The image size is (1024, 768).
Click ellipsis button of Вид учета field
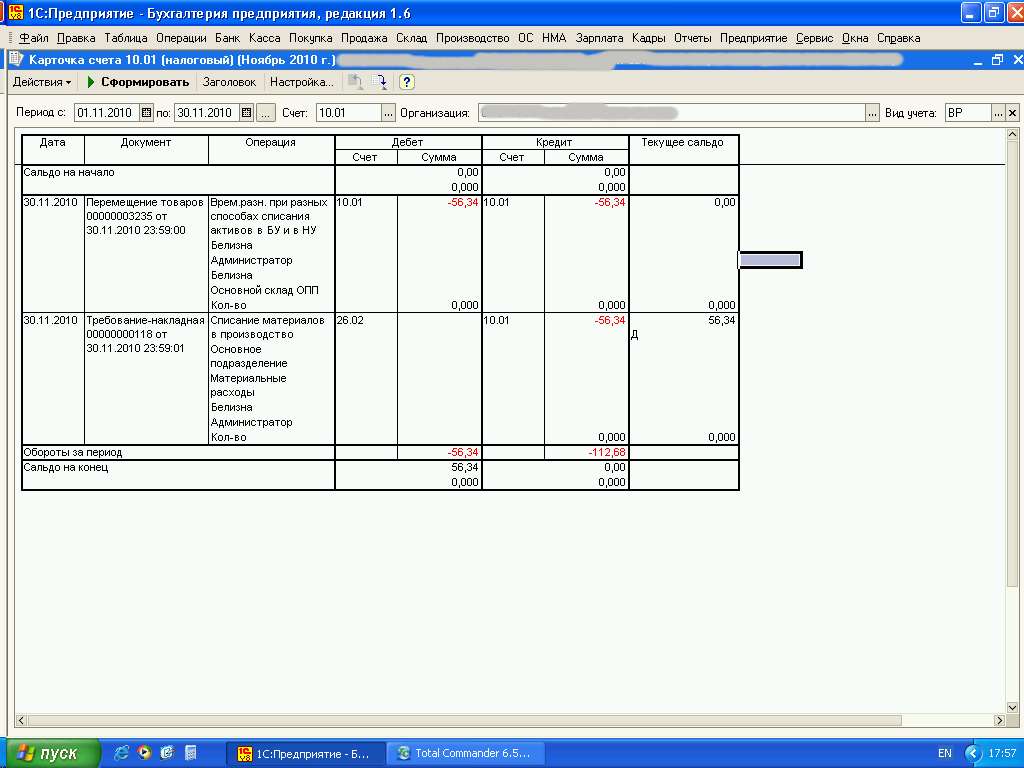tap(998, 113)
